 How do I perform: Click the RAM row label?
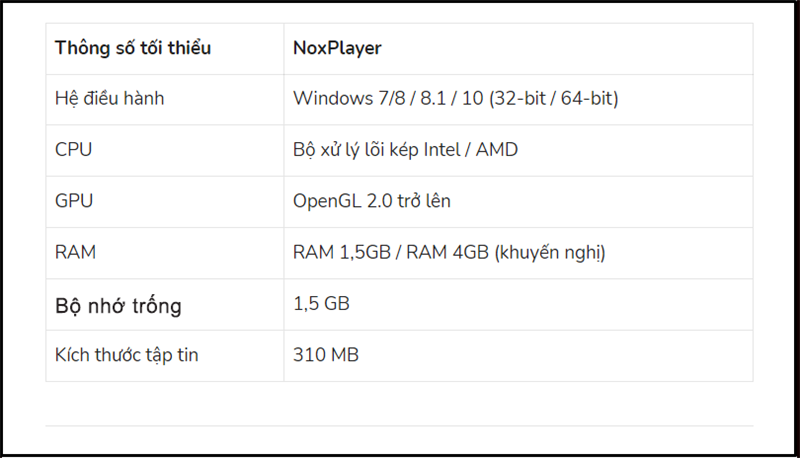[x=75, y=252]
